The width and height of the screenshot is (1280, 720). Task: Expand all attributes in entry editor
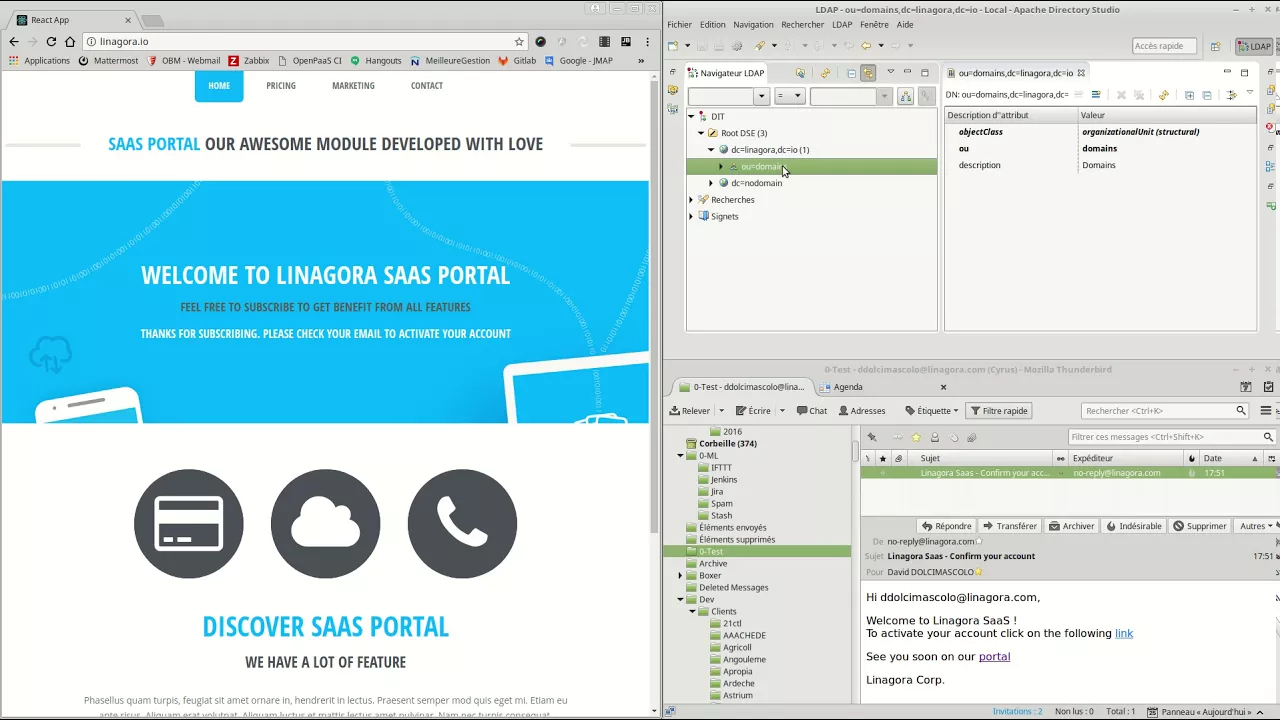click(x=1189, y=95)
